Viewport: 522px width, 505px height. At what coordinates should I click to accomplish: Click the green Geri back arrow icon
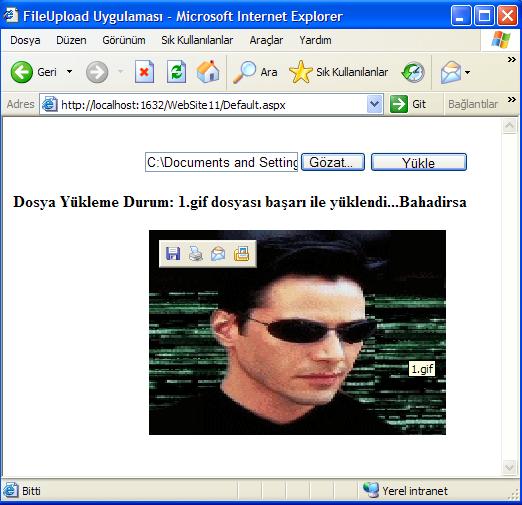click(22, 72)
